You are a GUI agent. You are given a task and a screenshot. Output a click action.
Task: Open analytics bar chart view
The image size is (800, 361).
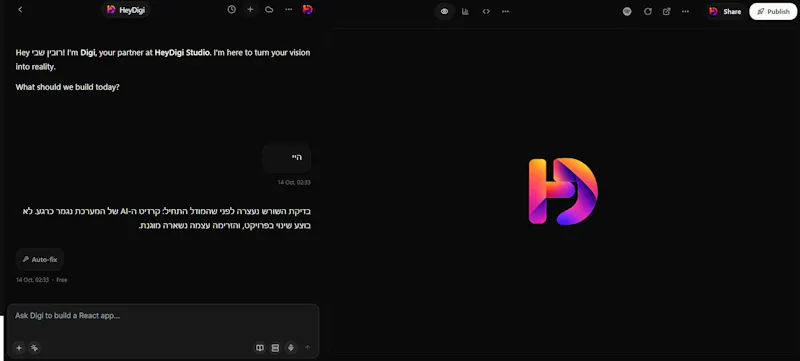pos(465,11)
